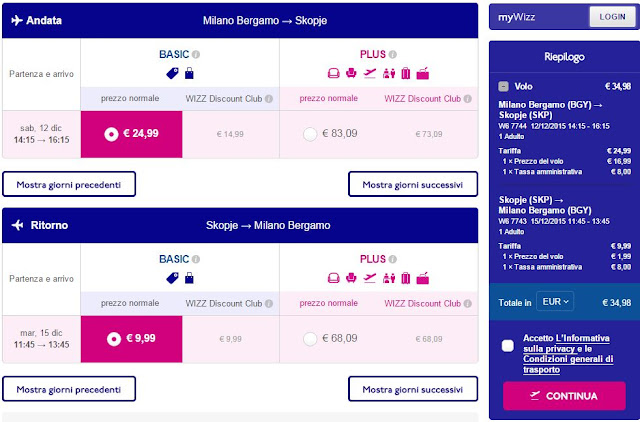Click the myWizz LOGIN button
The height and width of the screenshot is (422, 640).
point(612,17)
